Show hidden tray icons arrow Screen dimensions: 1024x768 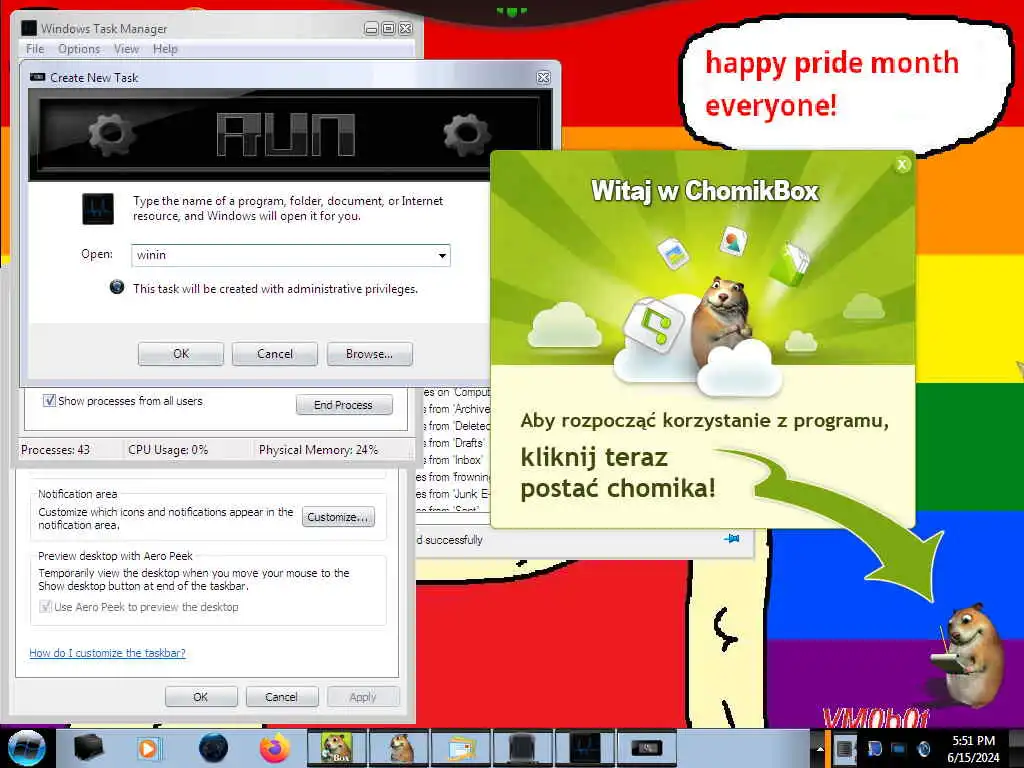point(820,748)
